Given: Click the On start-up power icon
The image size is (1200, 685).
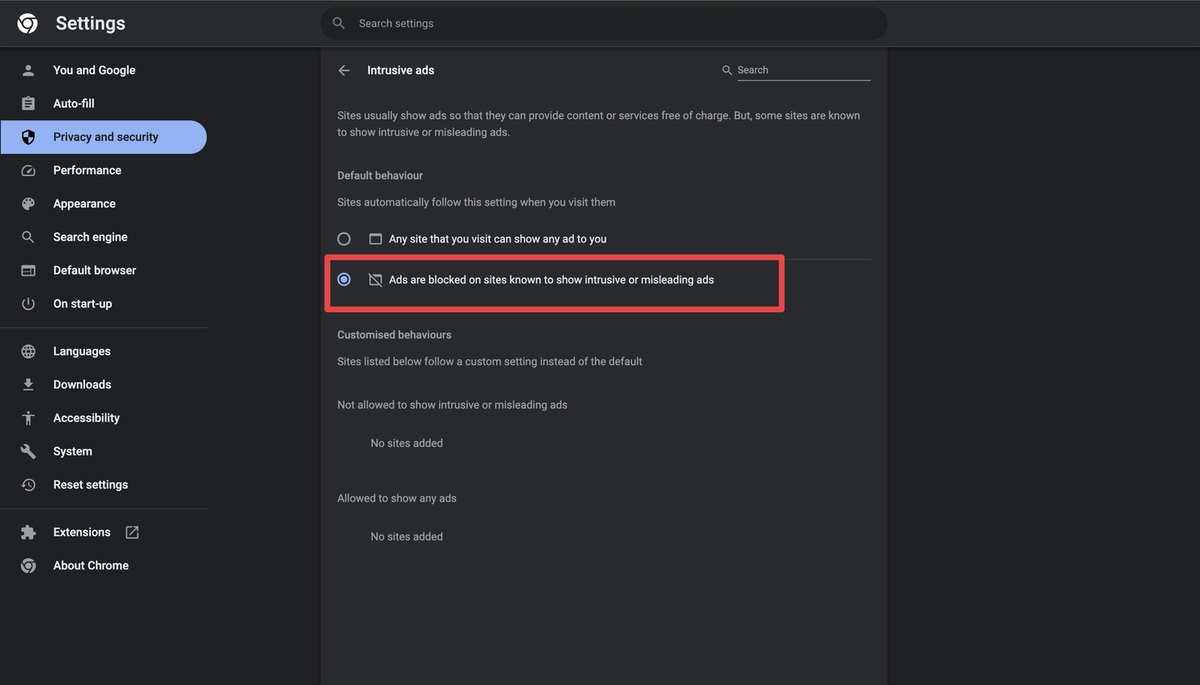Looking at the screenshot, I should pyautogui.click(x=30, y=303).
